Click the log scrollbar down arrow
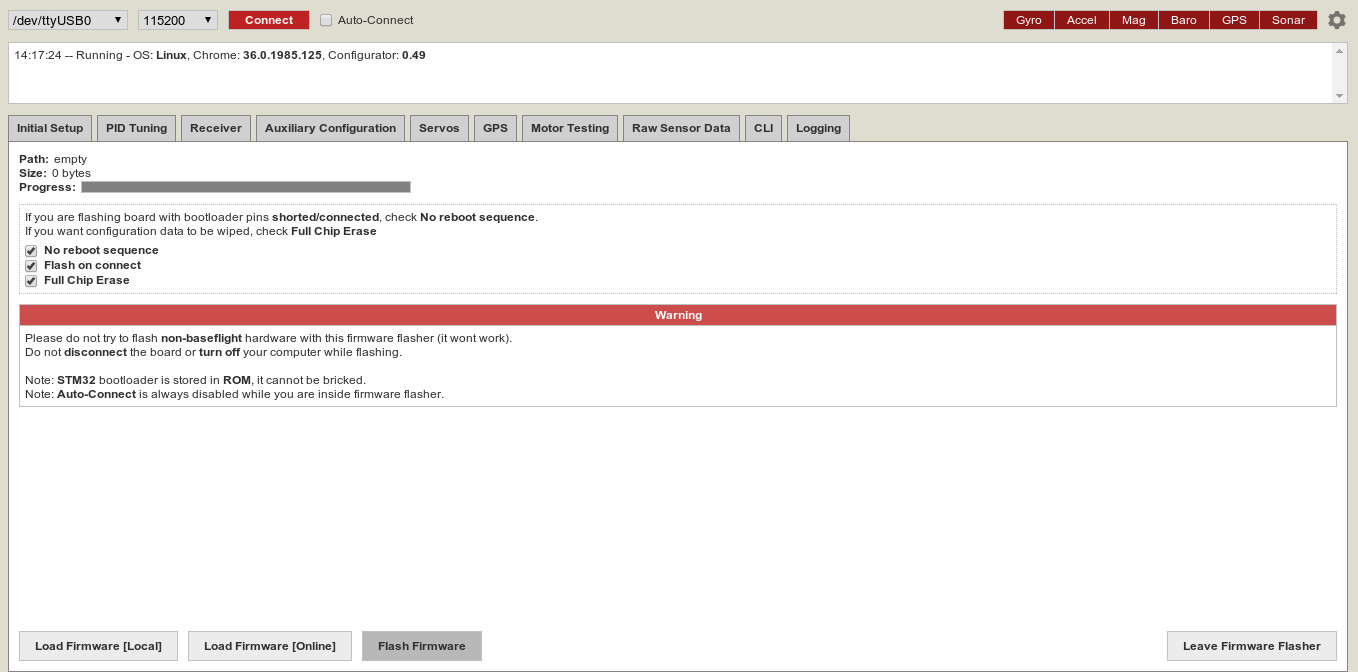This screenshot has height=672, width=1358. pyautogui.click(x=1340, y=96)
